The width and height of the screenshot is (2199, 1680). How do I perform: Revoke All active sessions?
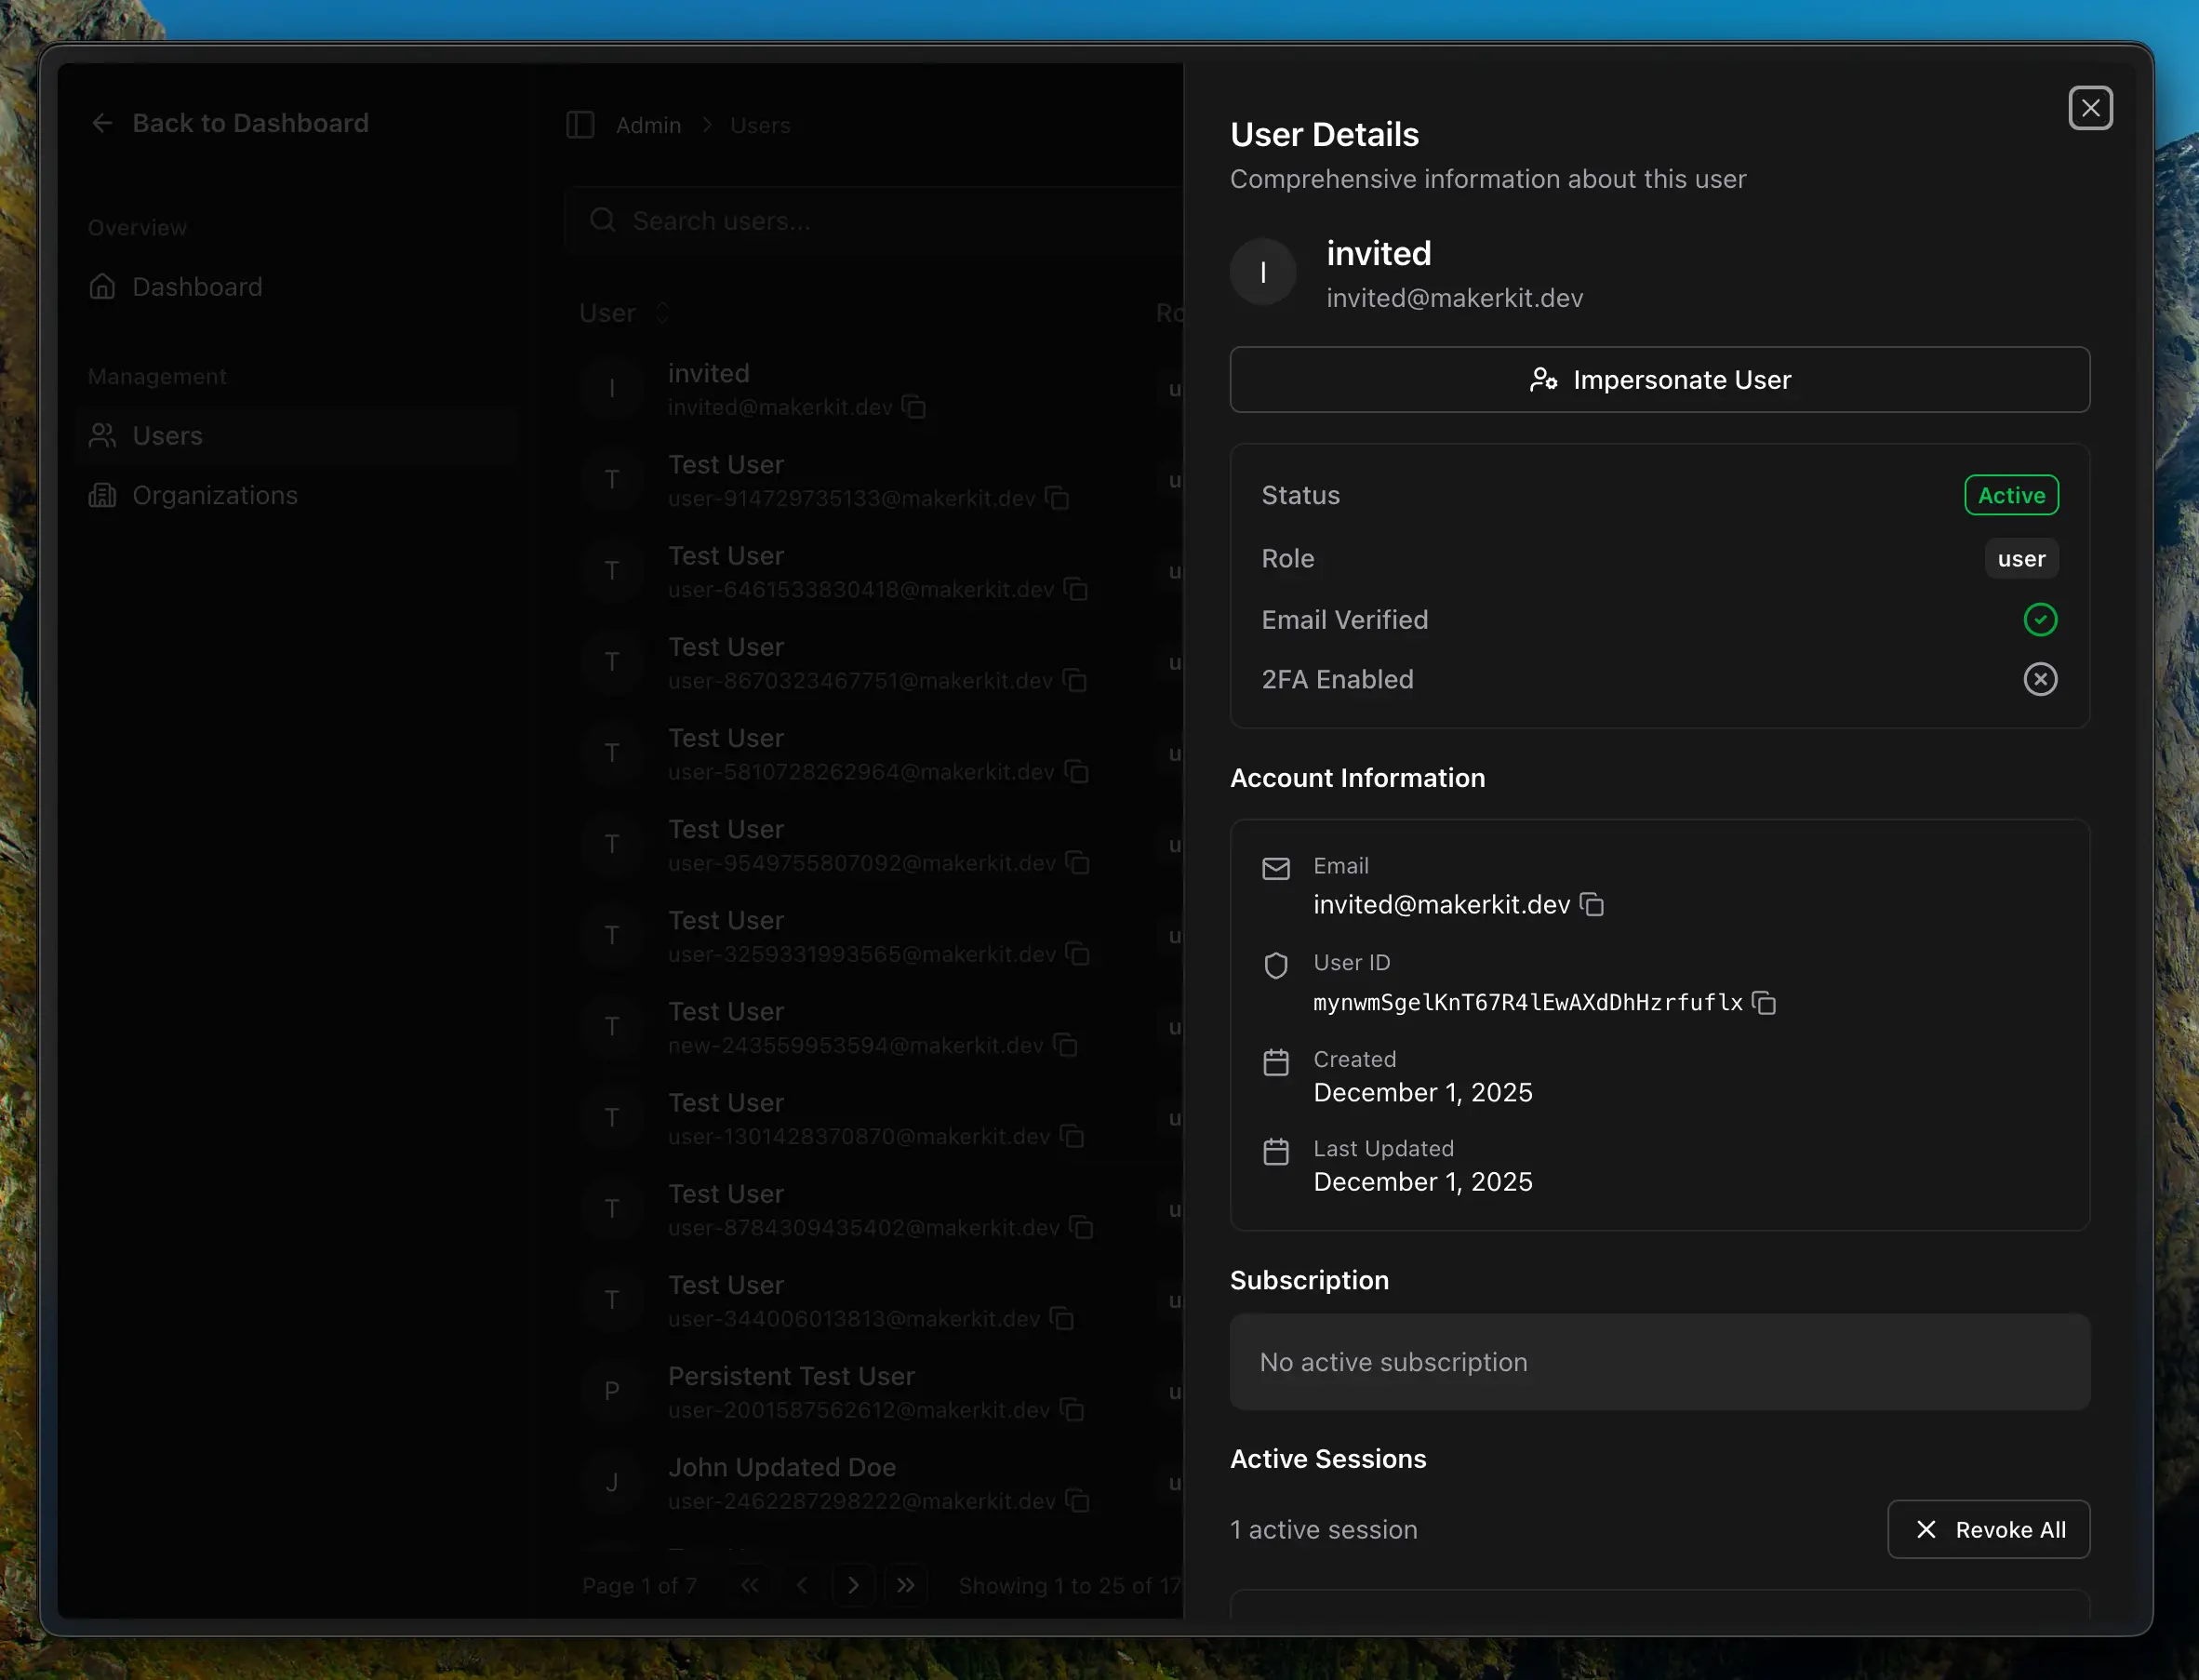pos(1988,1529)
